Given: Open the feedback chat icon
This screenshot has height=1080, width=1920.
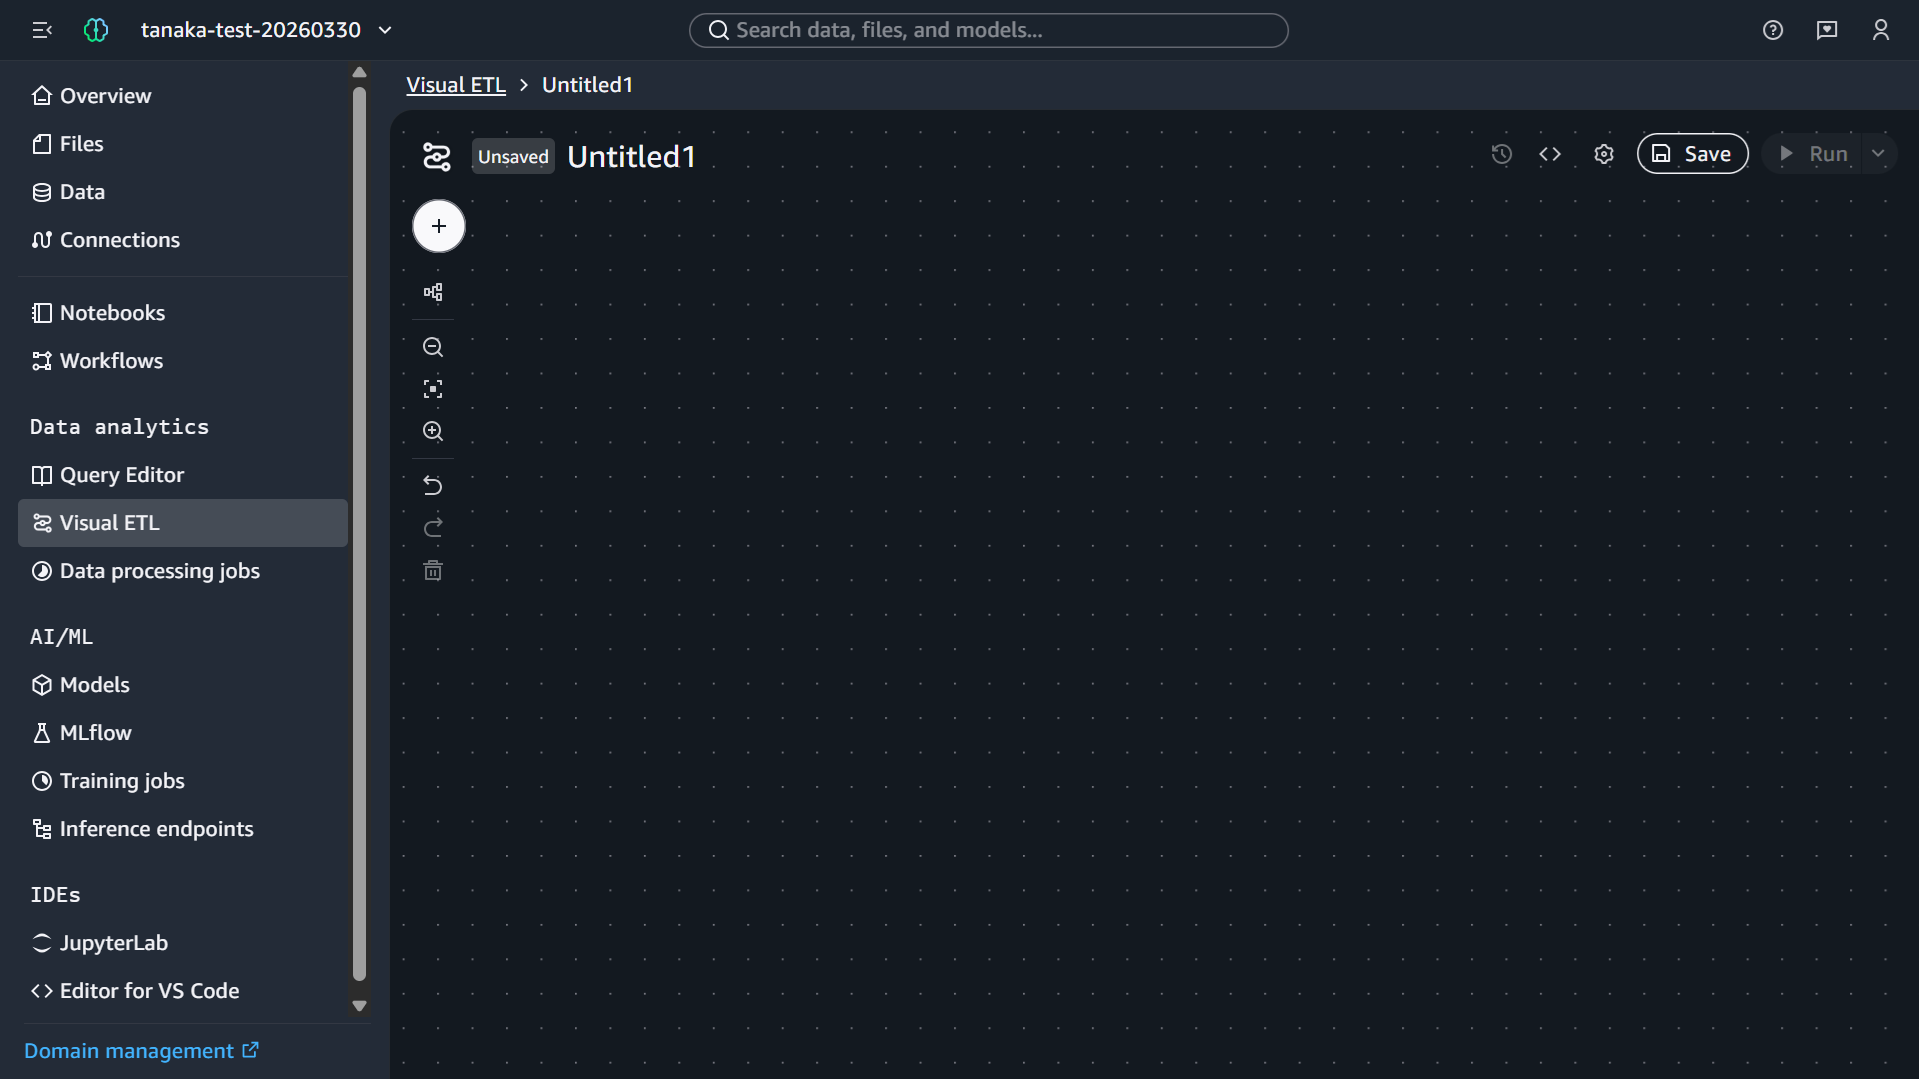Looking at the screenshot, I should pos(1827,30).
